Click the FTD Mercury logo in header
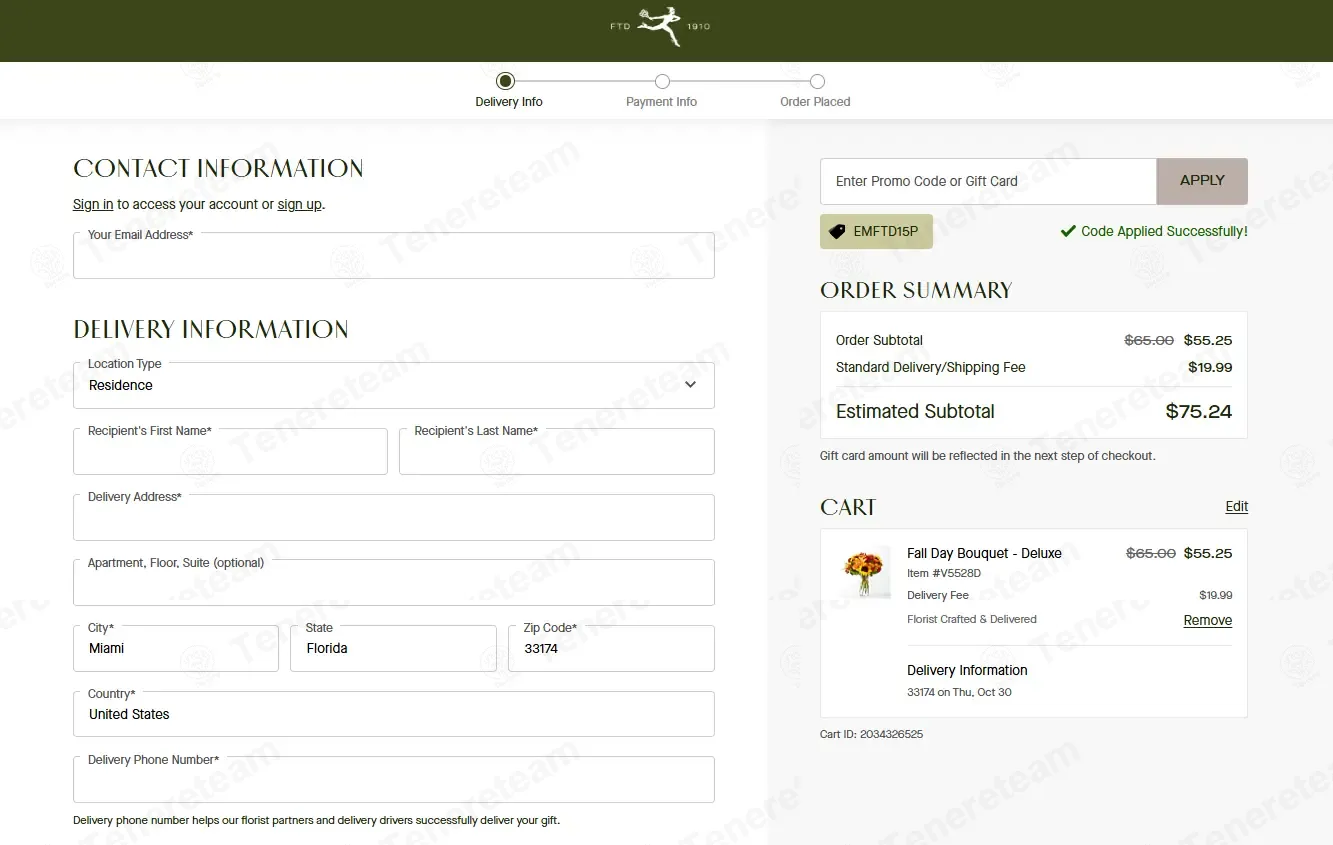This screenshot has width=1333, height=845. [660, 27]
